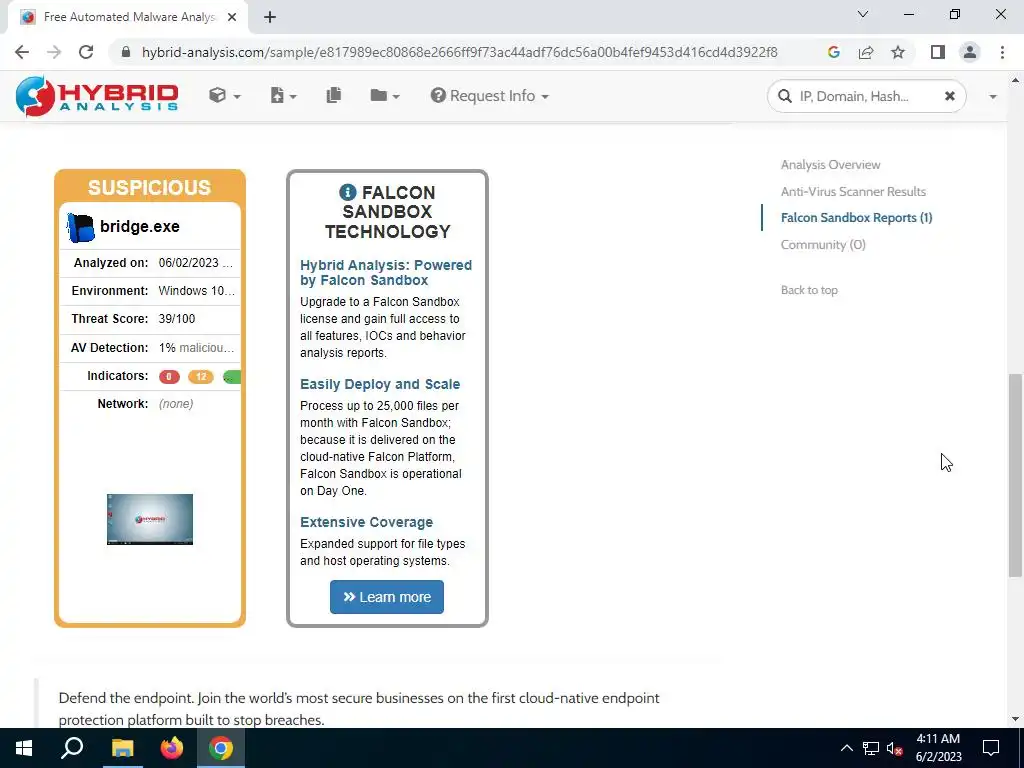Click the Analyzed on 06/02/2023 value
The height and width of the screenshot is (768, 1024).
(195, 263)
